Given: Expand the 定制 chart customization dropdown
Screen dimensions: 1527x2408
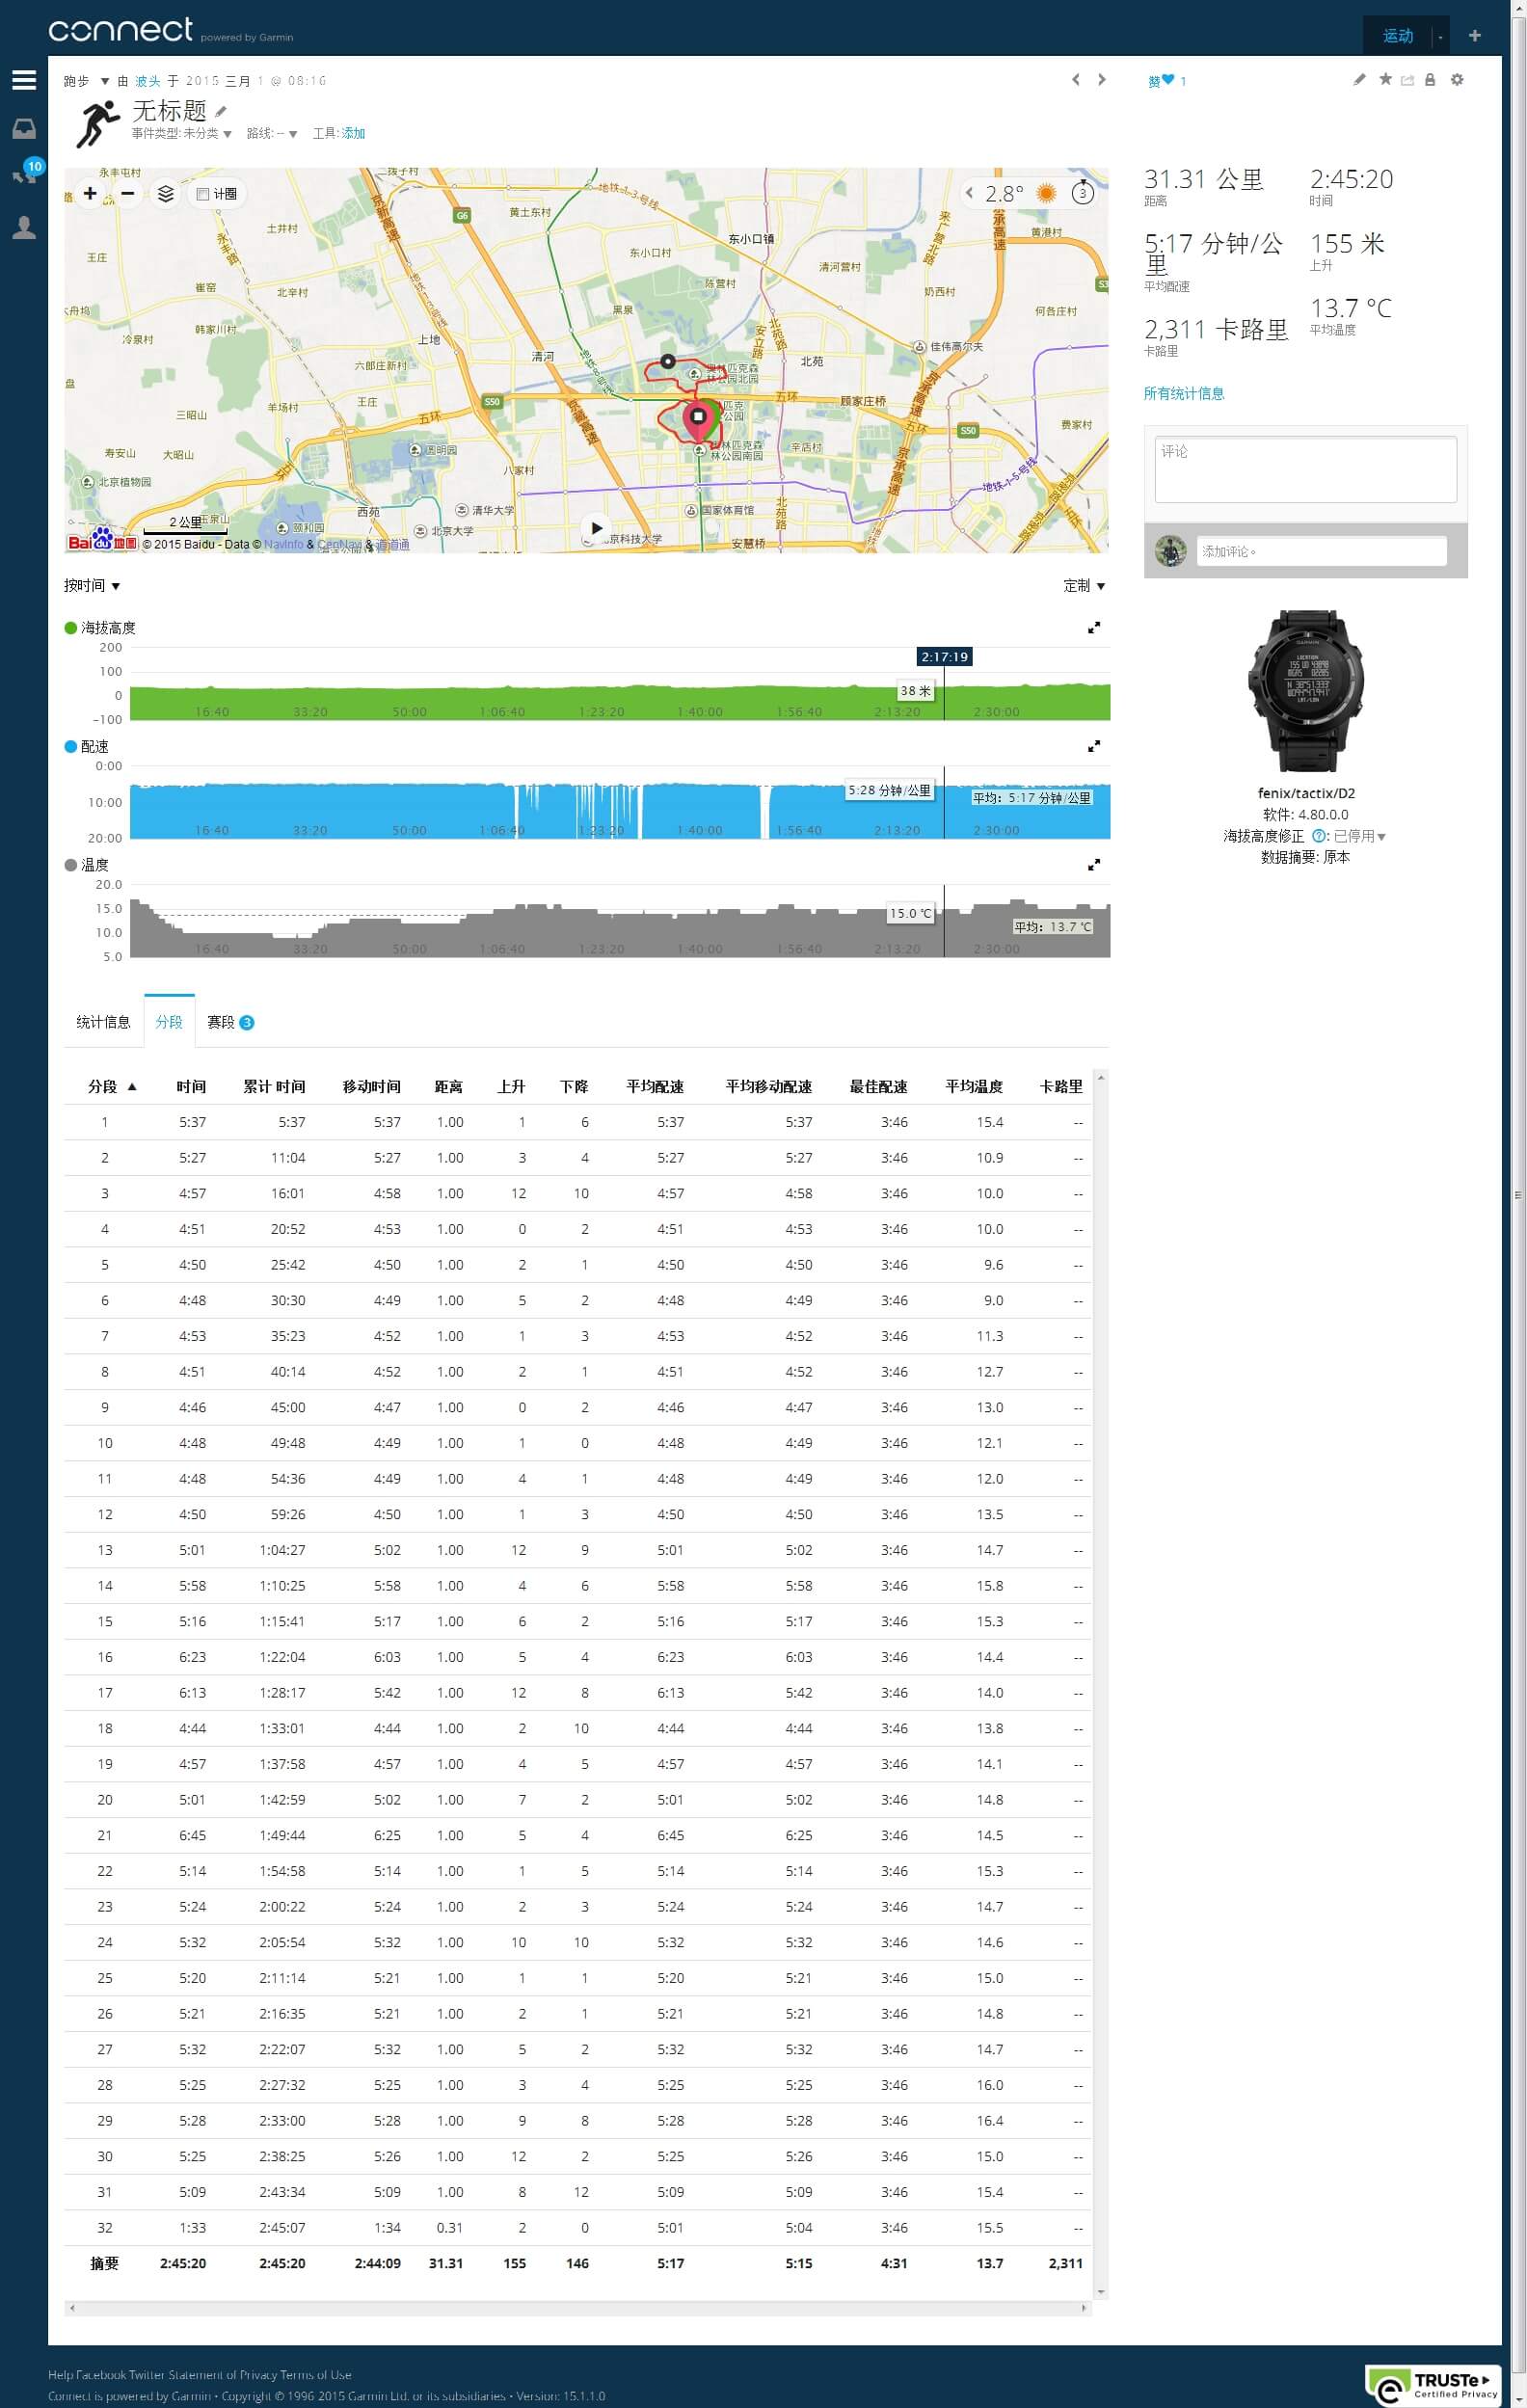Looking at the screenshot, I should pyautogui.click(x=1084, y=586).
